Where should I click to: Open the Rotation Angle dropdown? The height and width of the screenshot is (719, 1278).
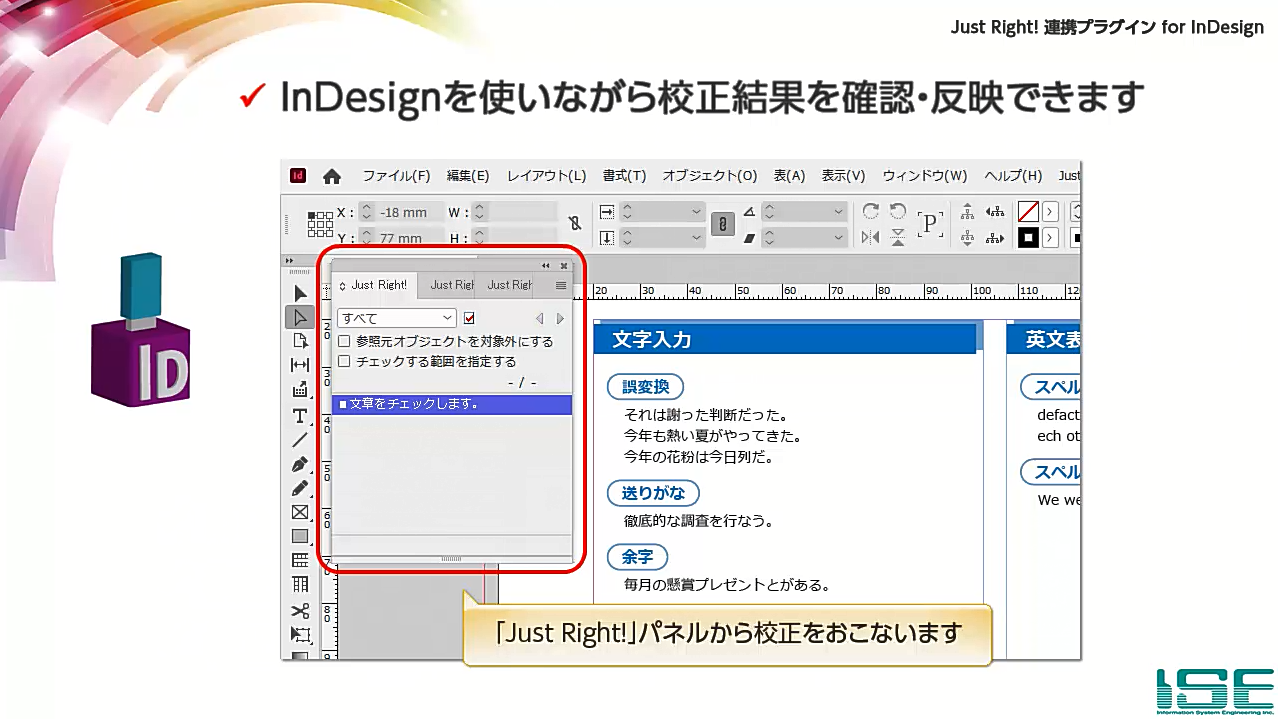pyautogui.click(x=839, y=211)
